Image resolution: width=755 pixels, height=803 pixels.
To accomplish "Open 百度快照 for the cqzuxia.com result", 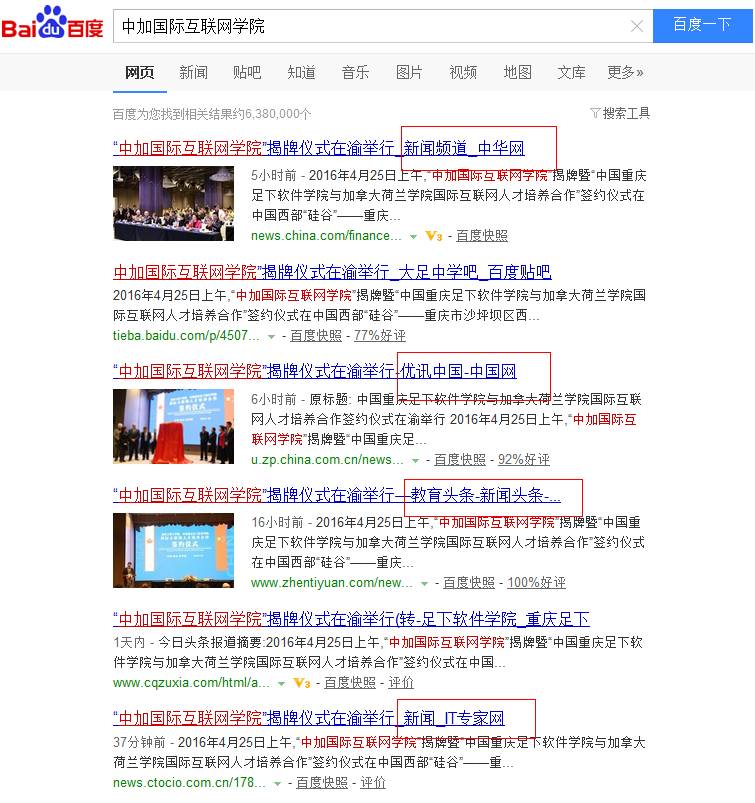I will click(x=350, y=683).
